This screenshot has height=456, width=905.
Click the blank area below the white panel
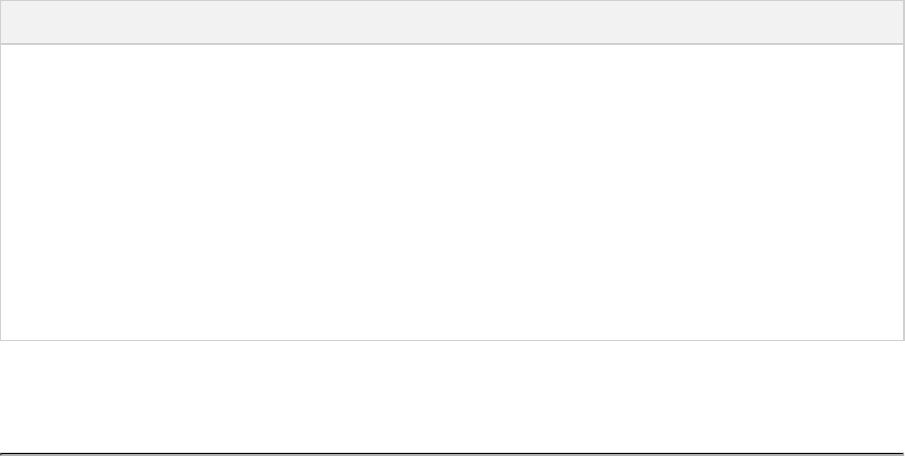point(452,395)
